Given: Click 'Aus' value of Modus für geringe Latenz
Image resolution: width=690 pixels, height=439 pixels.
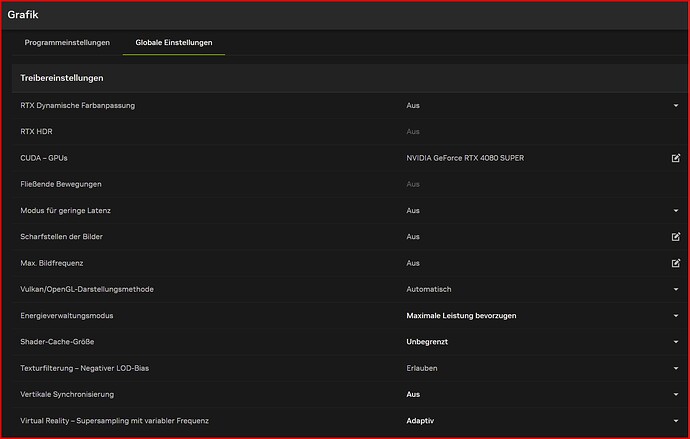Looking at the screenshot, I should 413,211.
